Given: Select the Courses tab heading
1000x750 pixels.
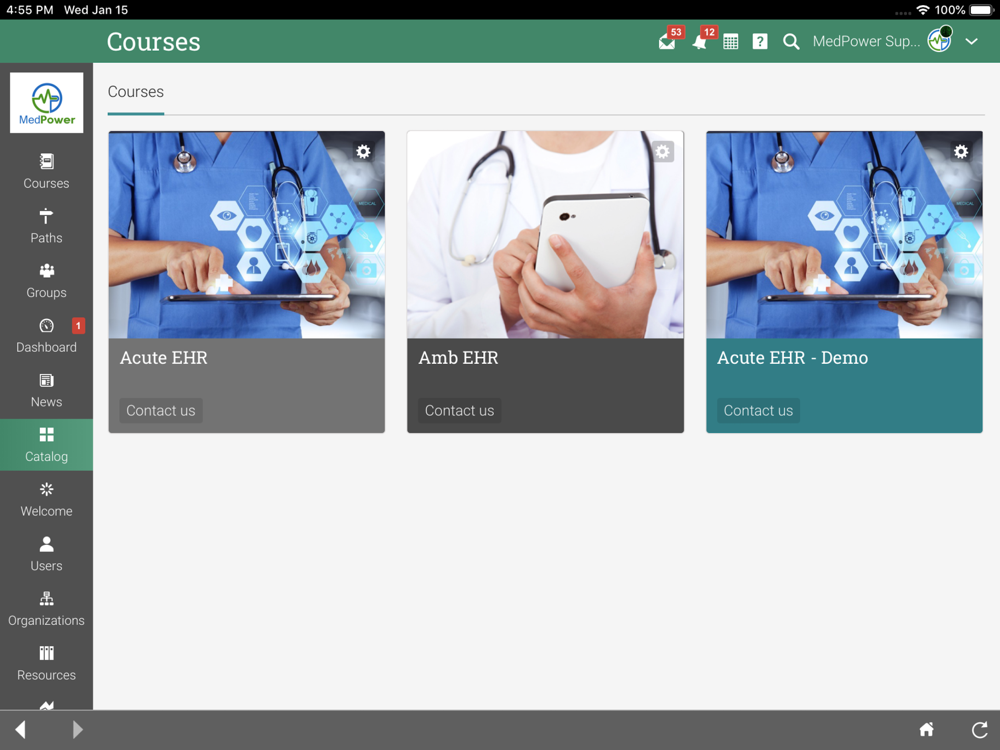Looking at the screenshot, I should click(136, 92).
